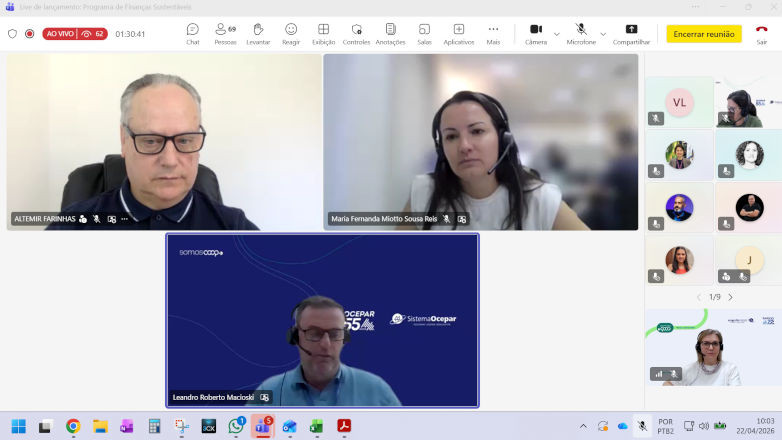
Task: Toggle the Câmera on or off
Action: pyautogui.click(x=536, y=33)
